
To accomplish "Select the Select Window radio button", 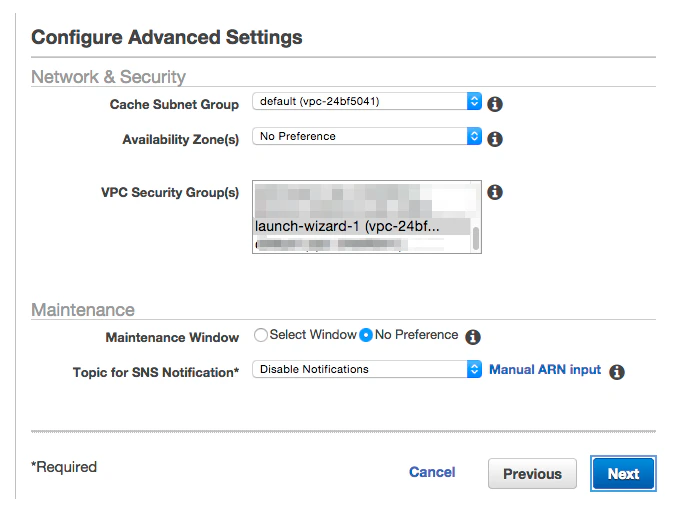I will click(x=260, y=335).
